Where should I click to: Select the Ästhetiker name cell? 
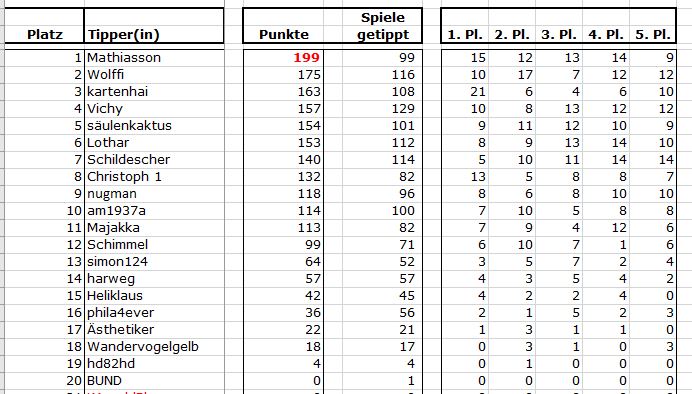point(154,330)
